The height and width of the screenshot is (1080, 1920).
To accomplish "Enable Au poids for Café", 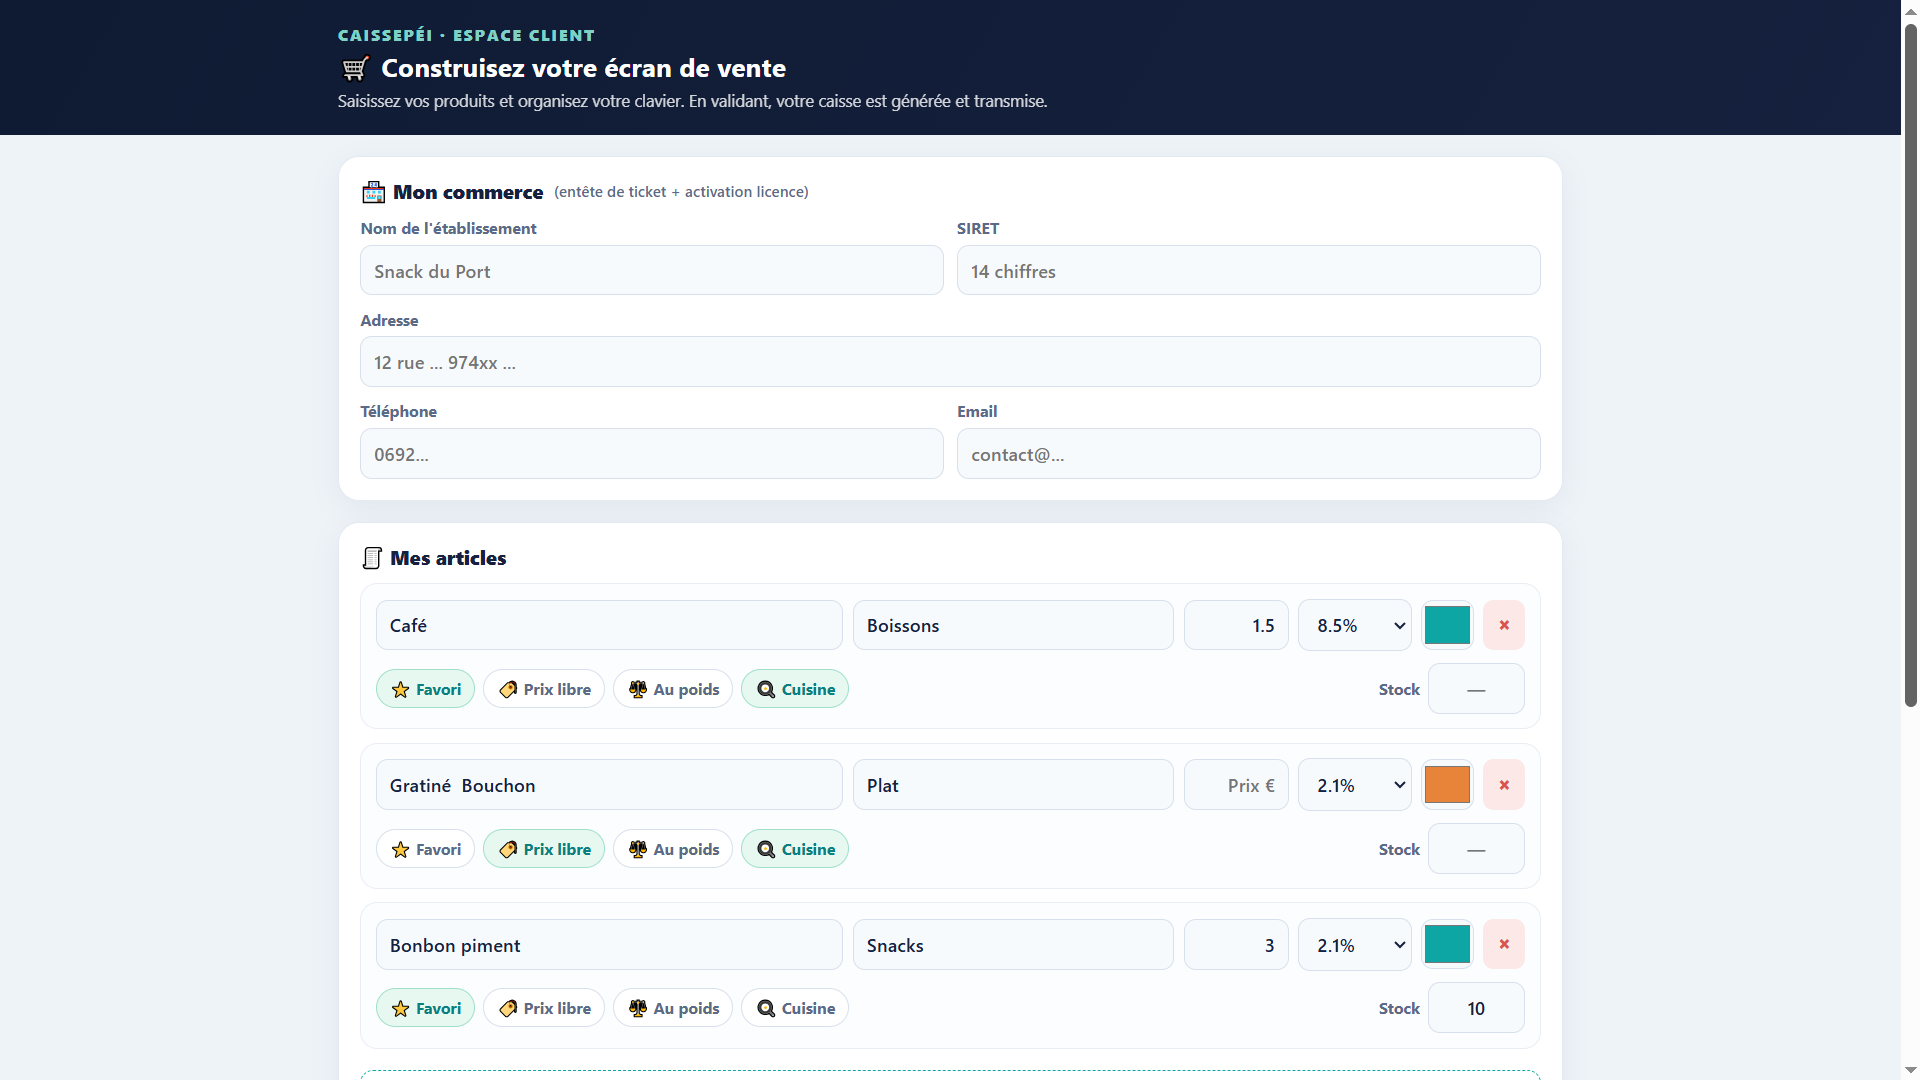I will pyautogui.click(x=673, y=689).
